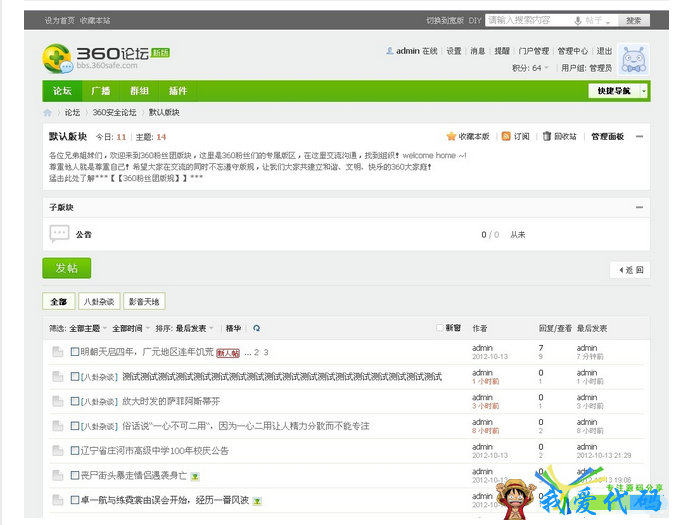Select the 八卦杂谈 category tab
Image resolution: width=679 pixels, height=525 pixels.
[99, 301]
